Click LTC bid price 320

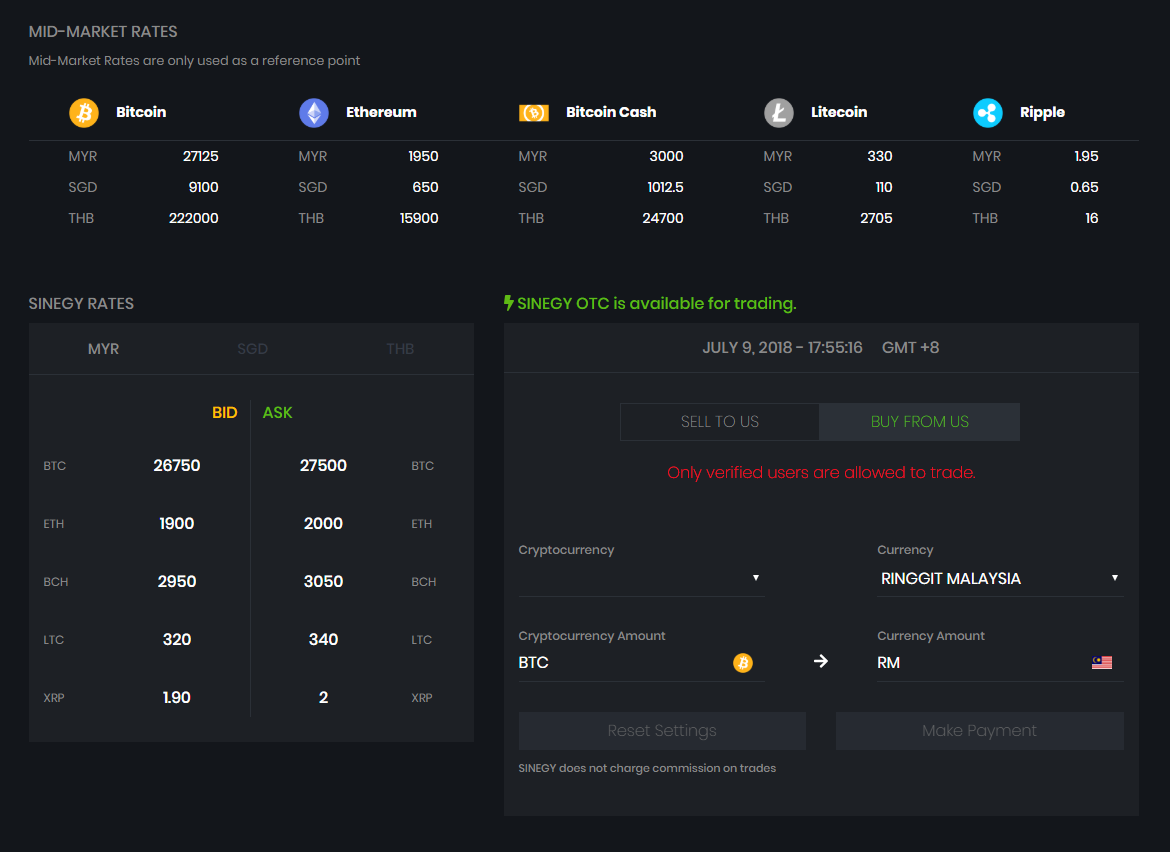pos(177,639)
